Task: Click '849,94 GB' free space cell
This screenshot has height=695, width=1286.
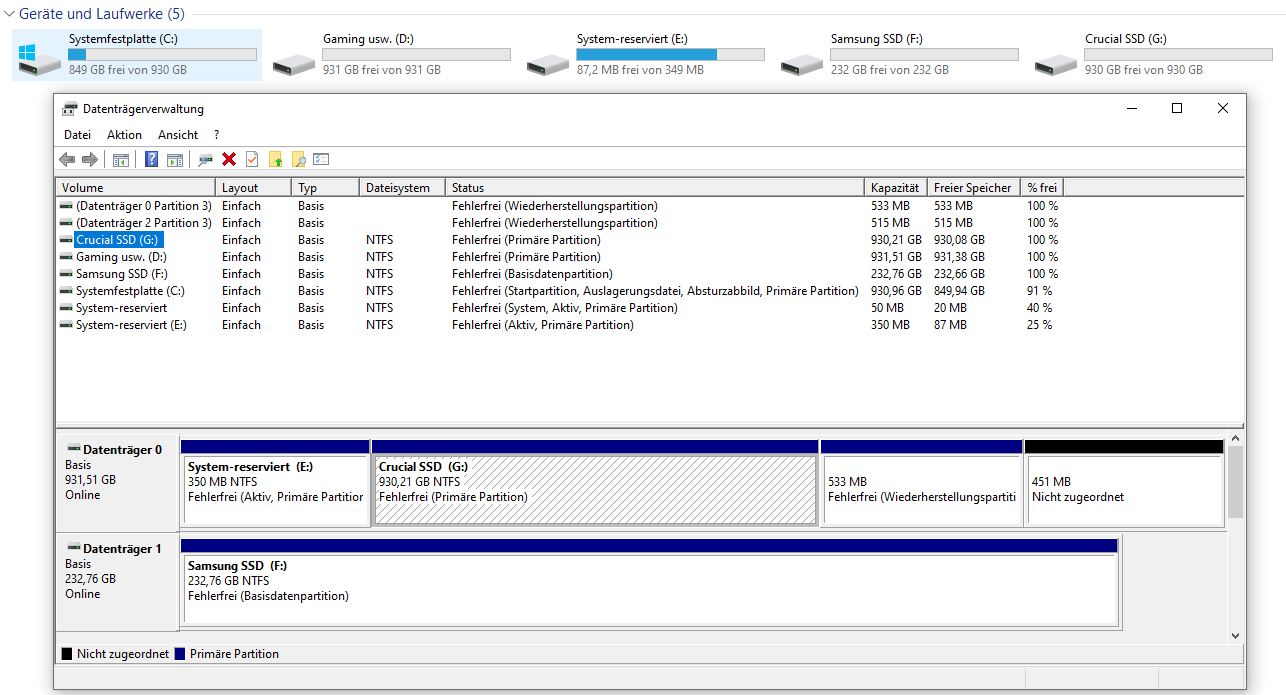Action: tap(959, 291)
